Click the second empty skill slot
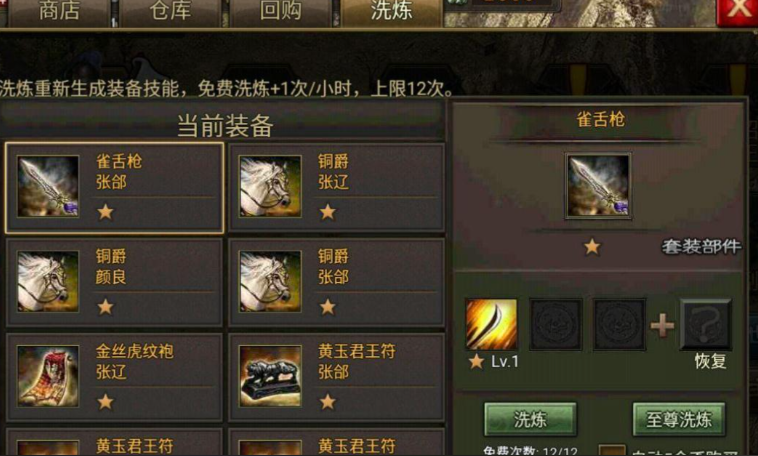Viewport: 758px width, 456px height. (619, 324)
